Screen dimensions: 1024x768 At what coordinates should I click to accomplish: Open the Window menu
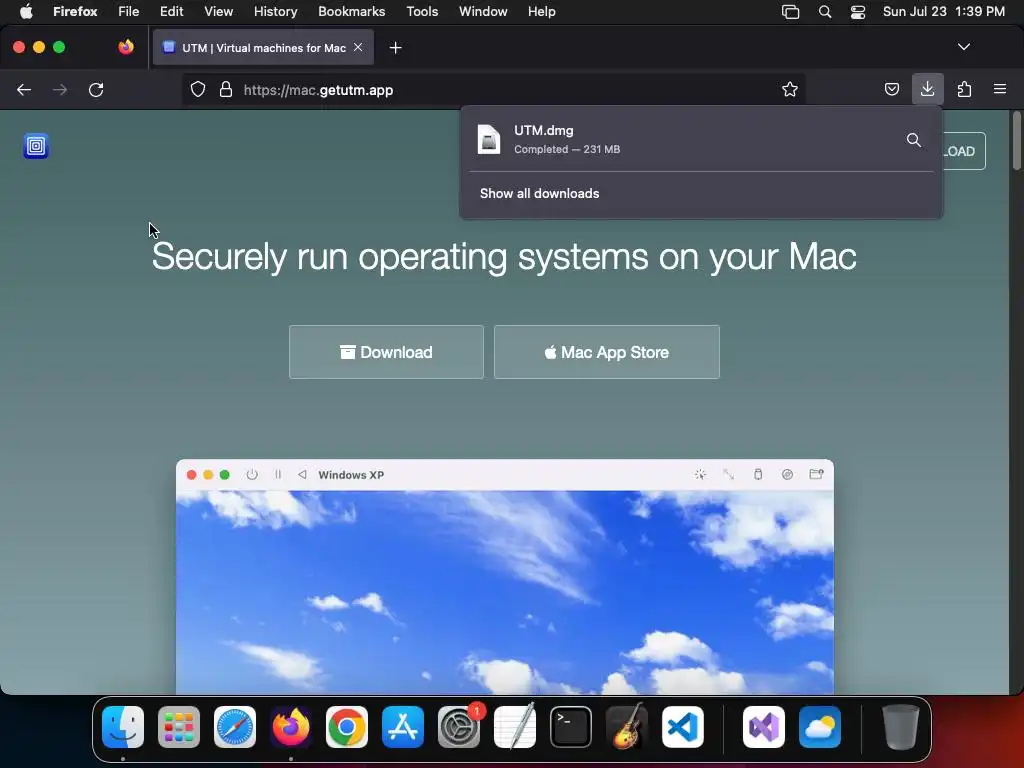click(x=483, y=12)
